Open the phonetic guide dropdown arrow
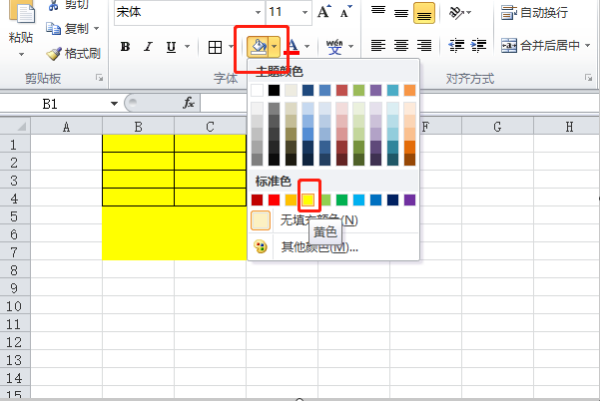 point(351,47)
